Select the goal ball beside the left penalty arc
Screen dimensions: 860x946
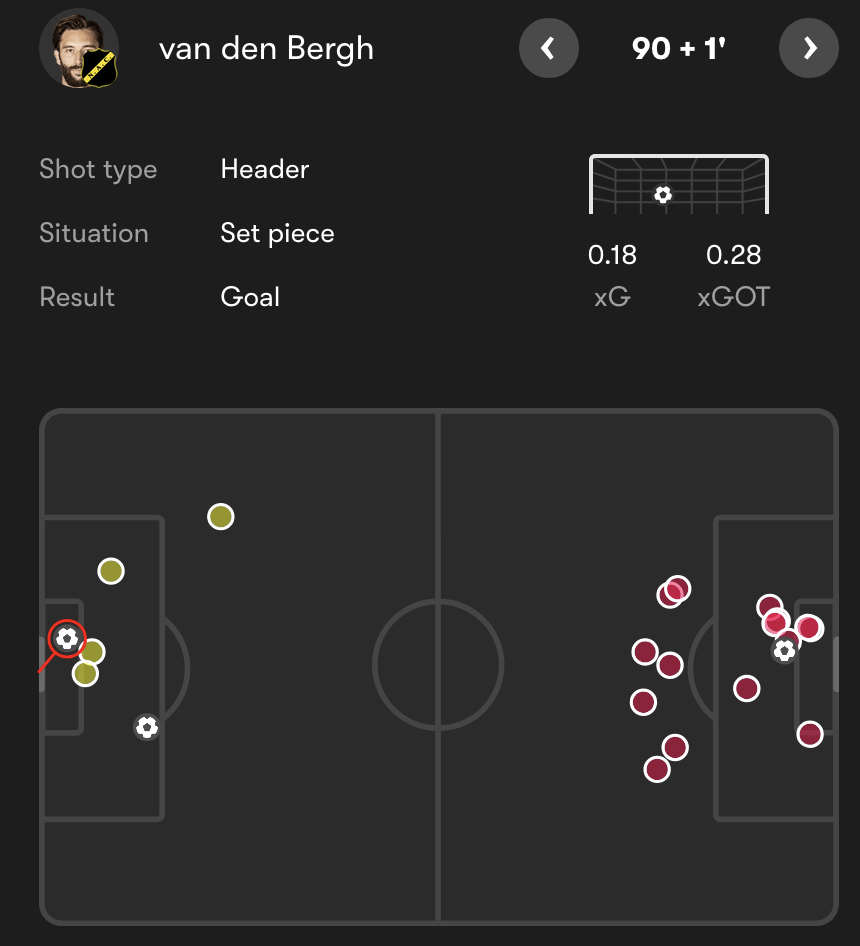pos(147,727)
